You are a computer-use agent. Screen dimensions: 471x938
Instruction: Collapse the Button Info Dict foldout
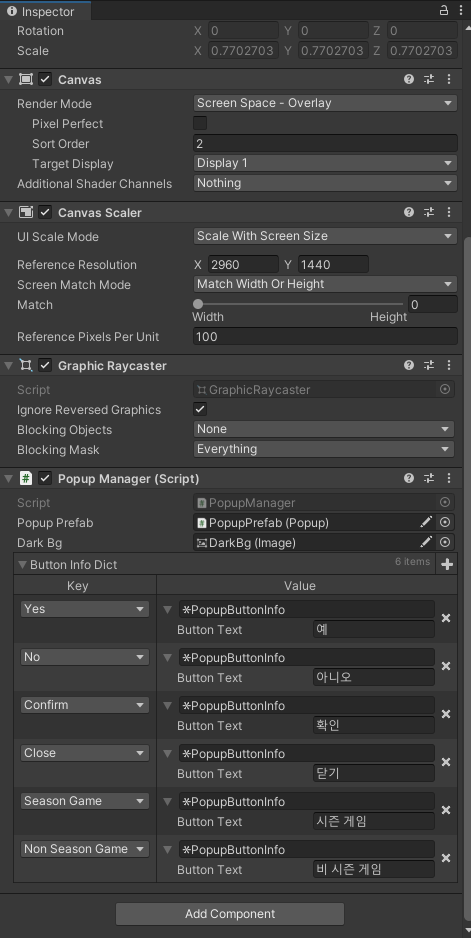coord(23,564)
